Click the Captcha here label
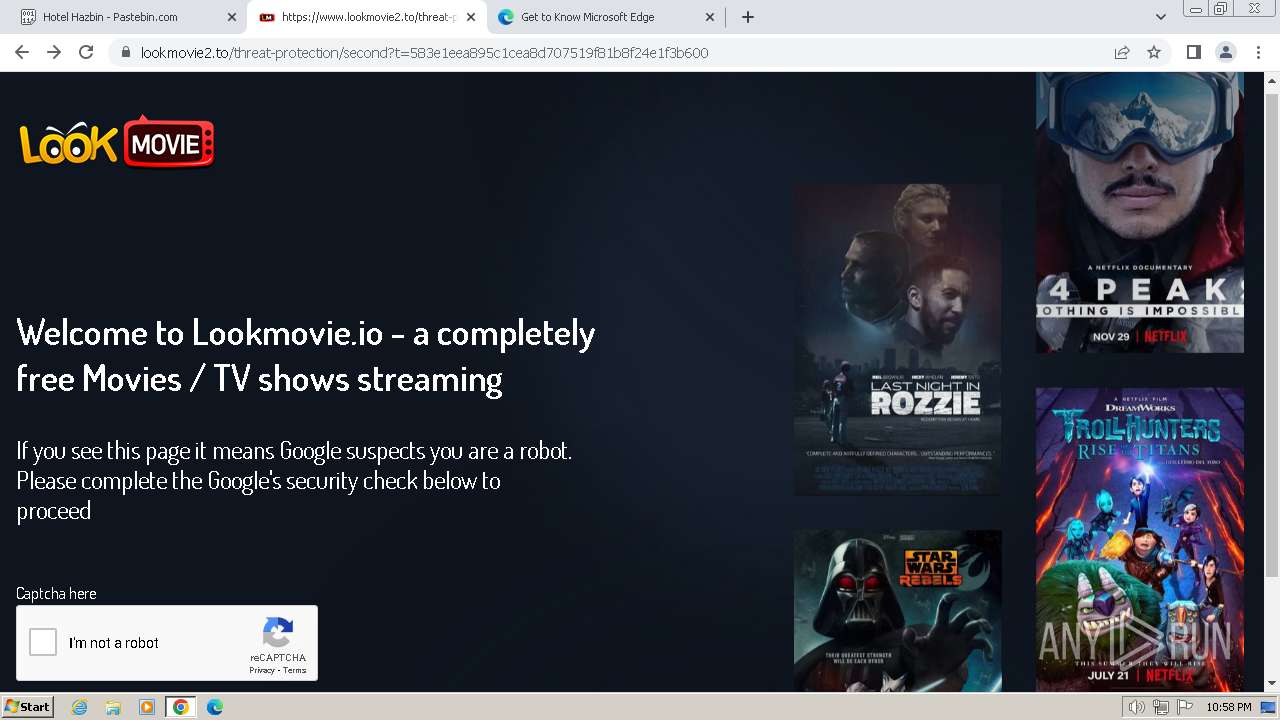Viewport: 1280px width, 720px height. coord(56,593)
